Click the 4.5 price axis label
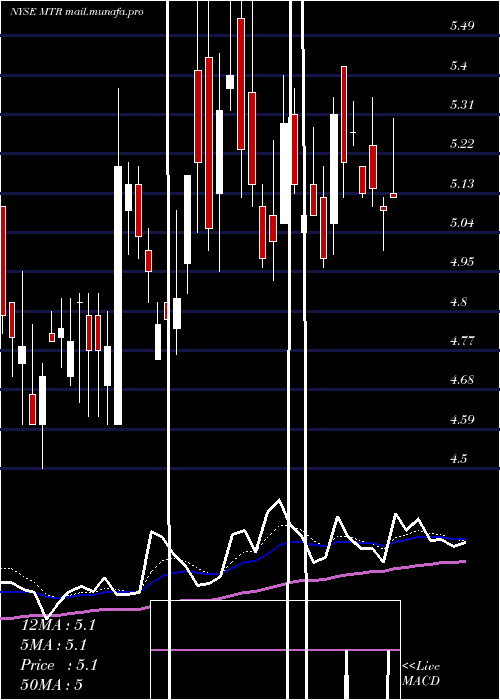500x700 pixels. (x=458, y=459)
